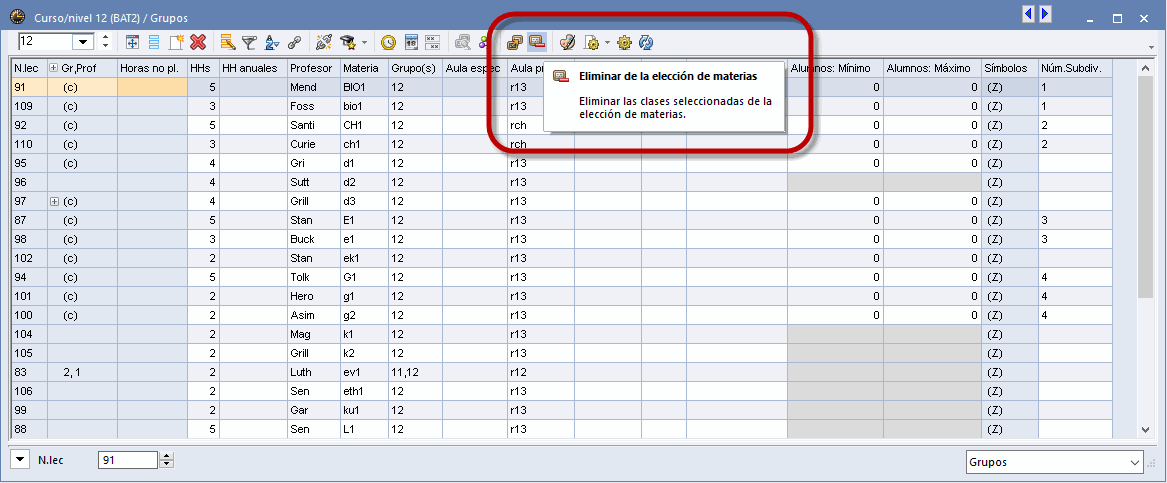The height and width of the screenshot is (483, 1167).
Task: Click the N.lec column header
Action: (30, 68)
